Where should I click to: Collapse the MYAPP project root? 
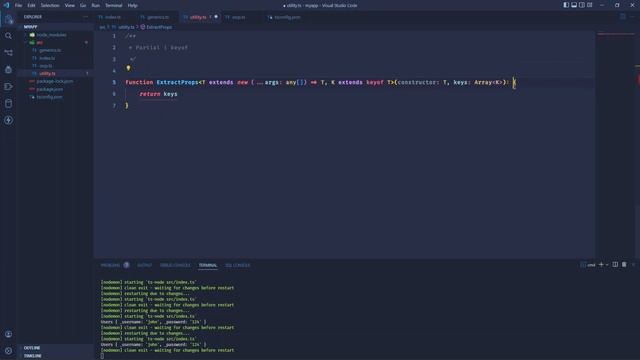tap(56, 27)
